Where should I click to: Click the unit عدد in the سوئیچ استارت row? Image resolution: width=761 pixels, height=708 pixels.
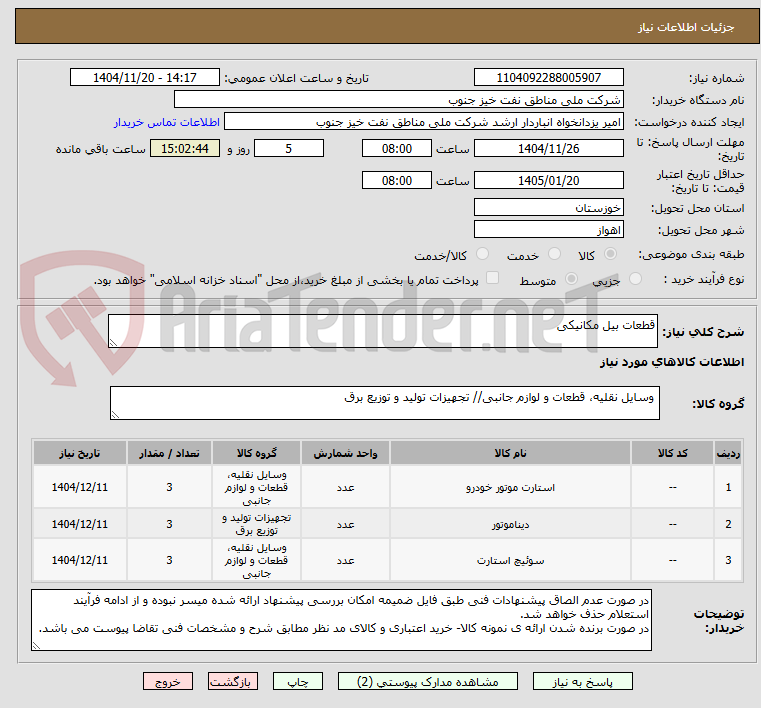[x=345, y=561]
